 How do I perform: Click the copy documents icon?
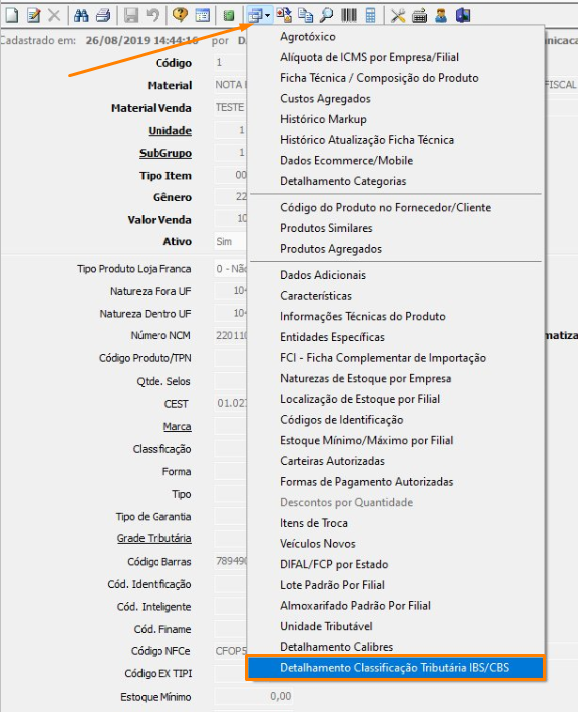click(306, 15)
